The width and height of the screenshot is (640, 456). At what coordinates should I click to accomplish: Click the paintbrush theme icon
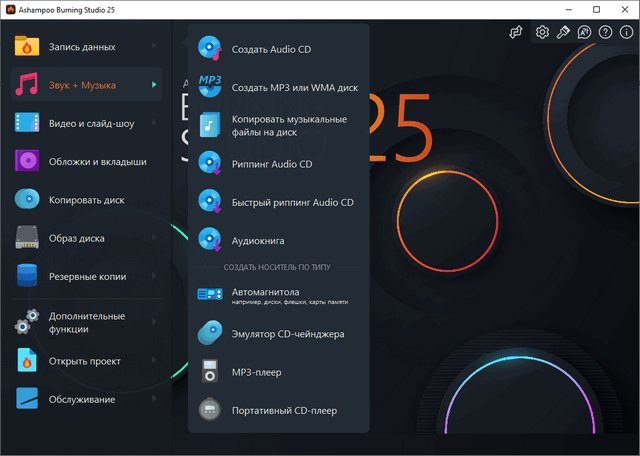563,32
